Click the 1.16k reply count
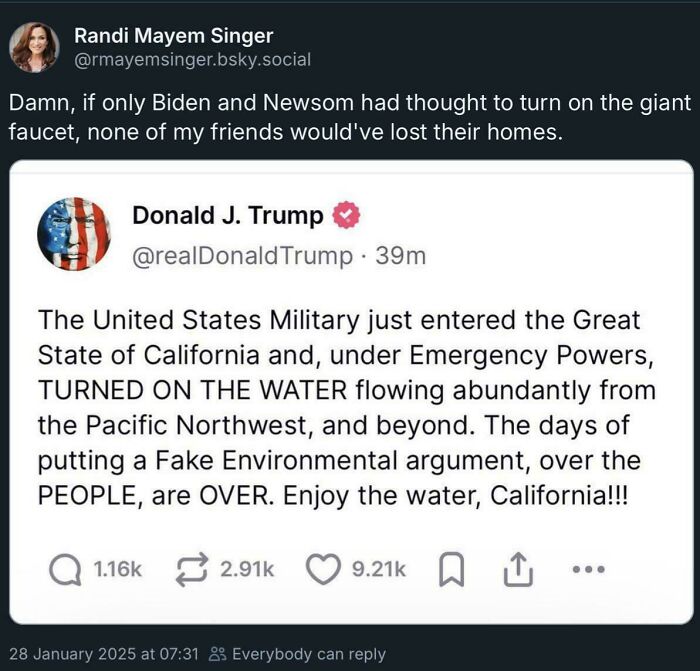Screen dimensions: 700x671 pos(118,569)
